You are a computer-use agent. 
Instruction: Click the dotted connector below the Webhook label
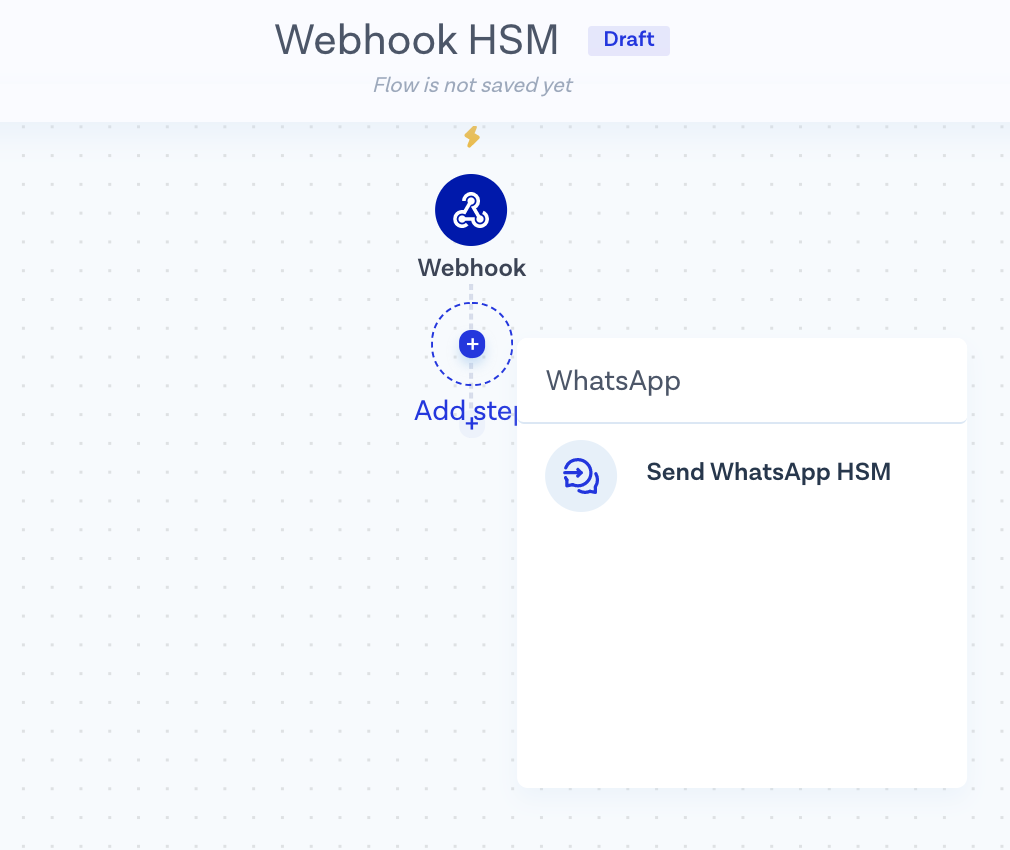472,293
